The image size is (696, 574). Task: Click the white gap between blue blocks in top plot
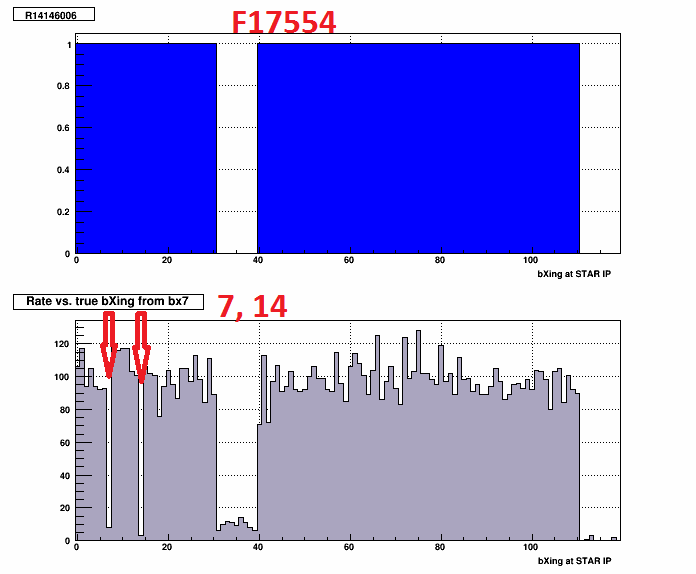tap(237, 148)
